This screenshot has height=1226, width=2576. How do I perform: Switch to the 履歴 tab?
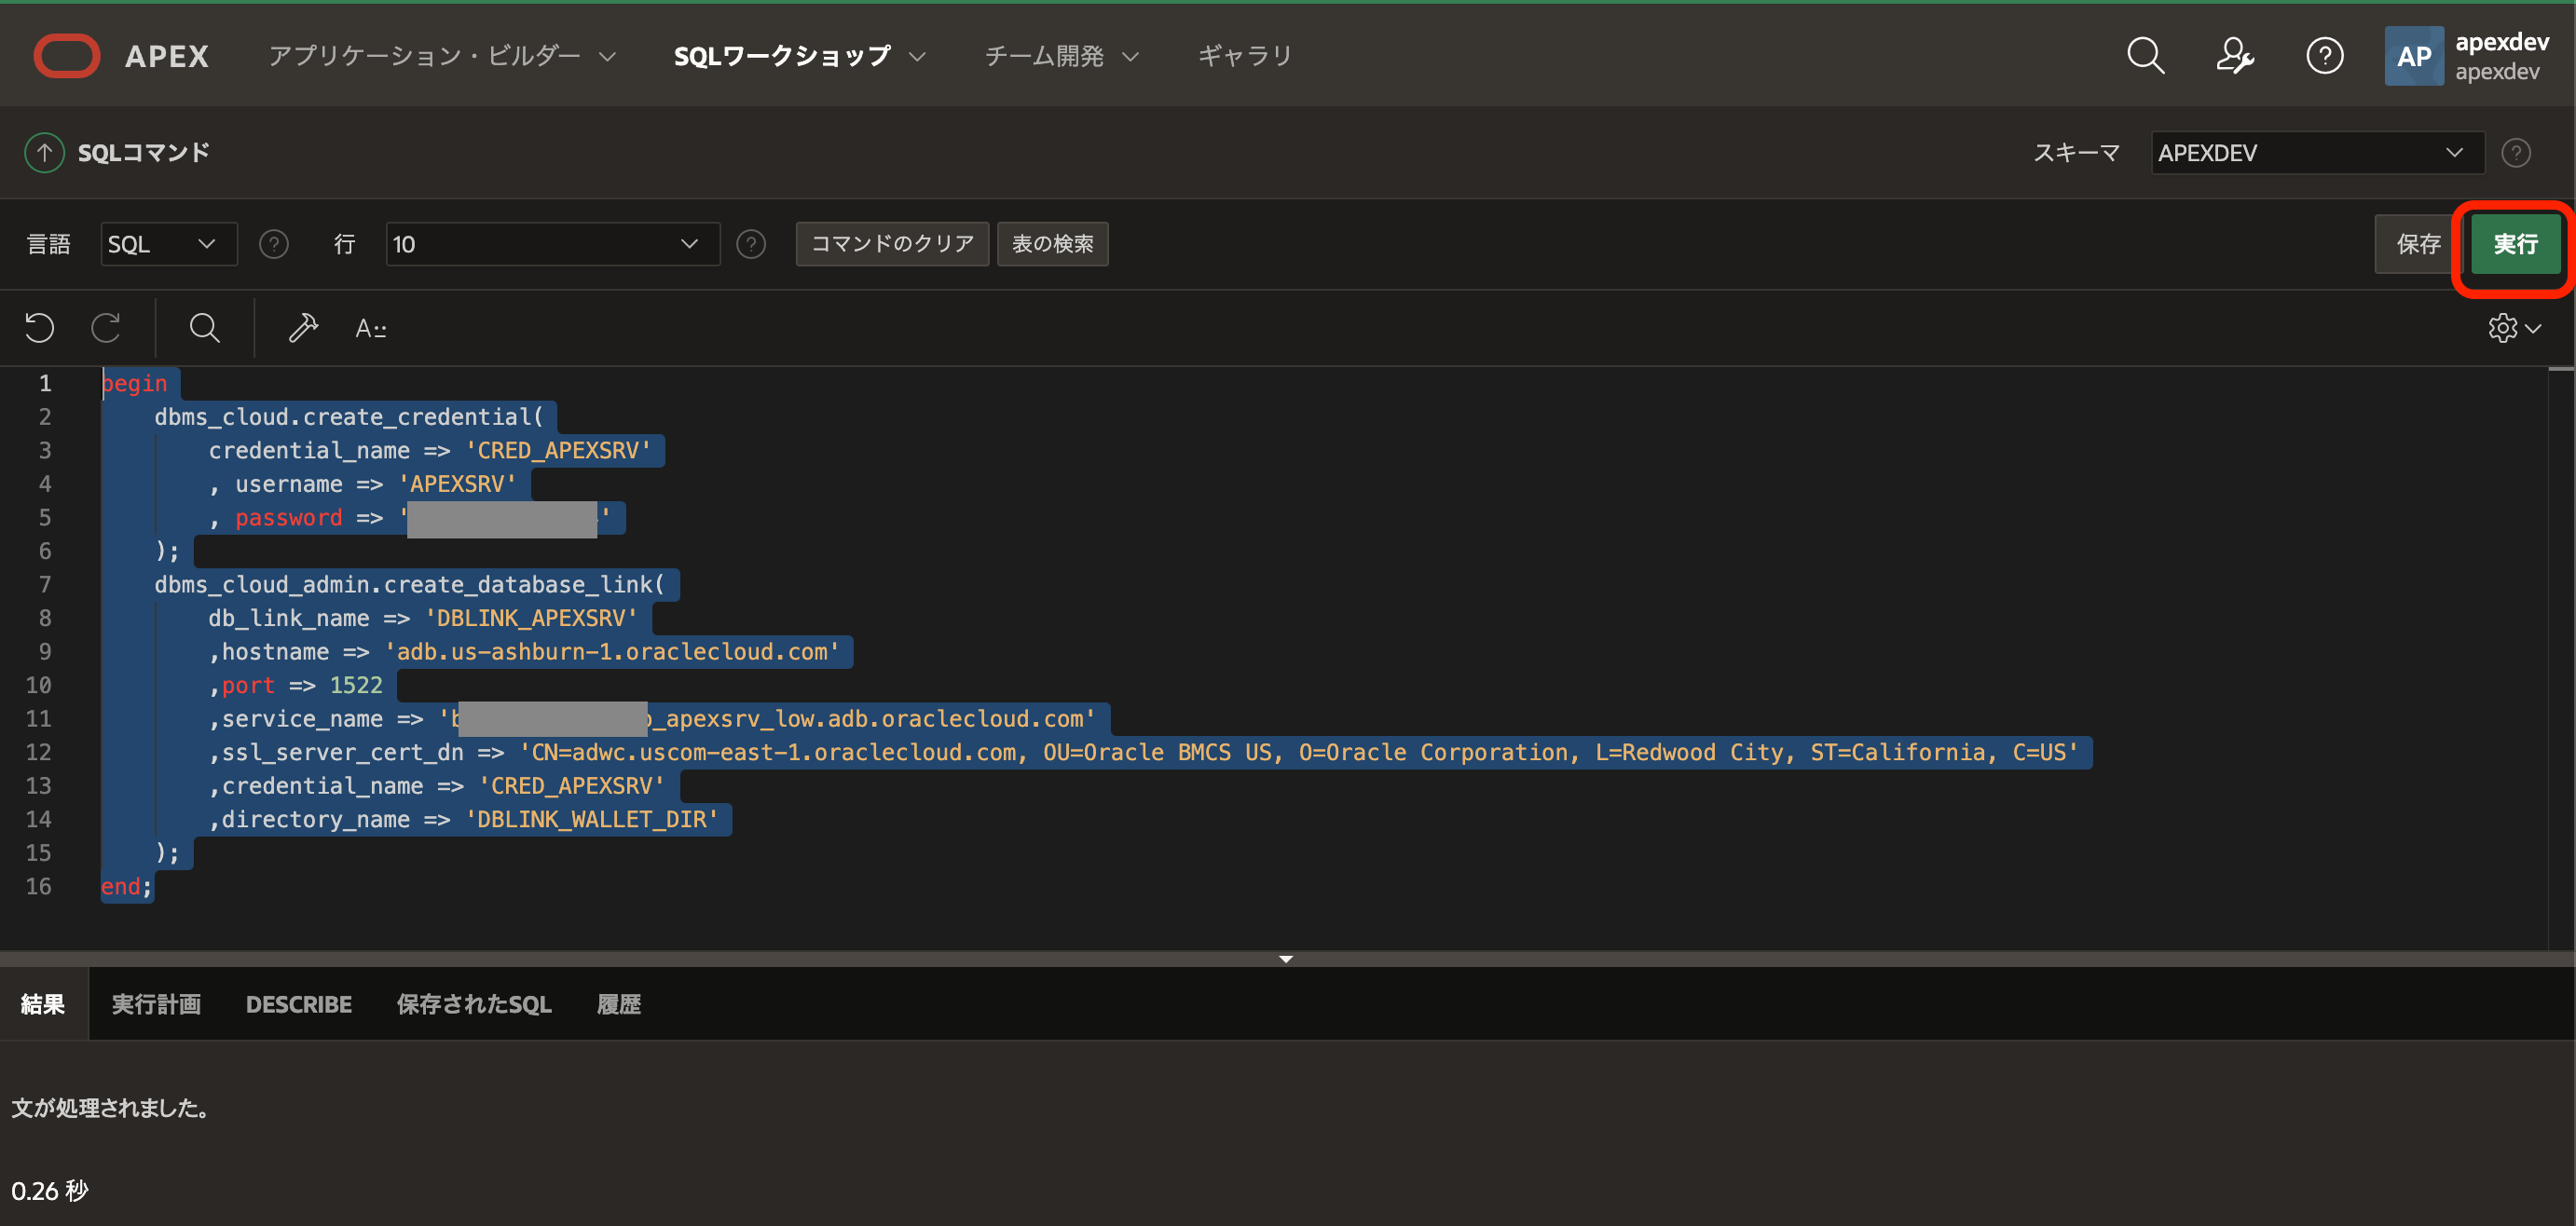[x=618, y=1004]
